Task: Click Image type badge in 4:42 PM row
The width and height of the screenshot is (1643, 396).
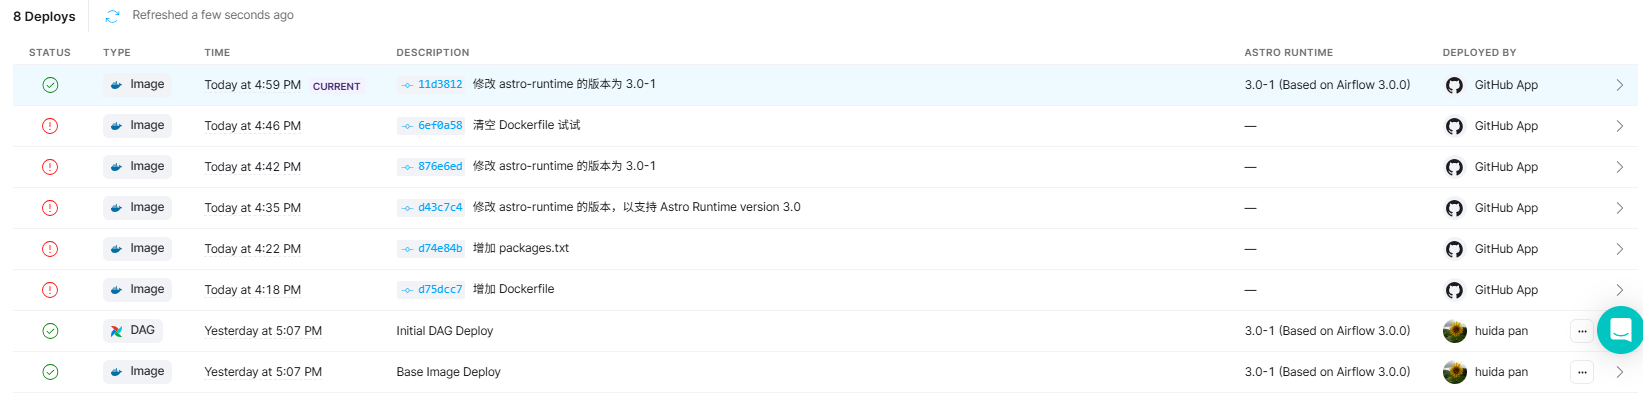Action: coord(137,167)
